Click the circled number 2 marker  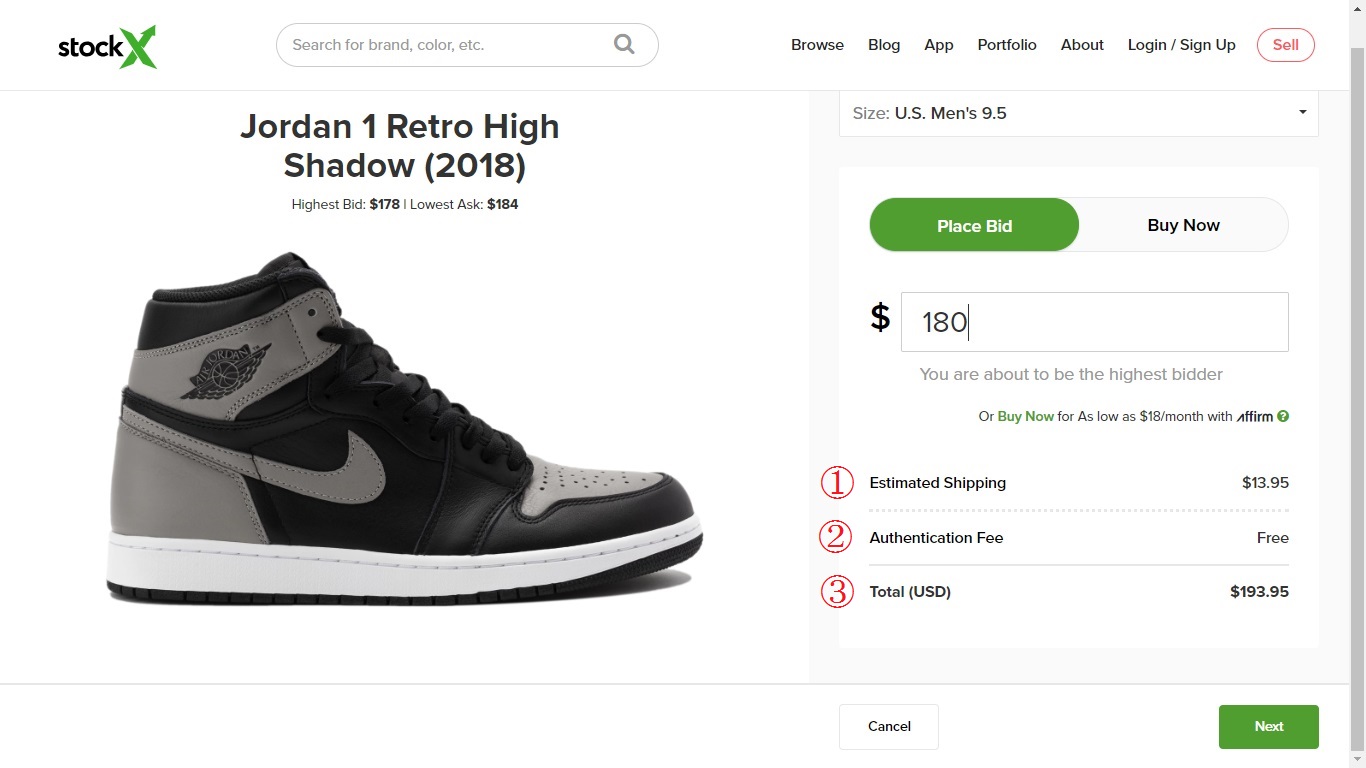click(x=835, y=537)
